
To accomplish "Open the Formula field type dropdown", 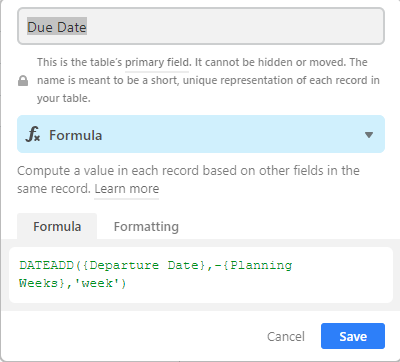I will tap(201, 134).
